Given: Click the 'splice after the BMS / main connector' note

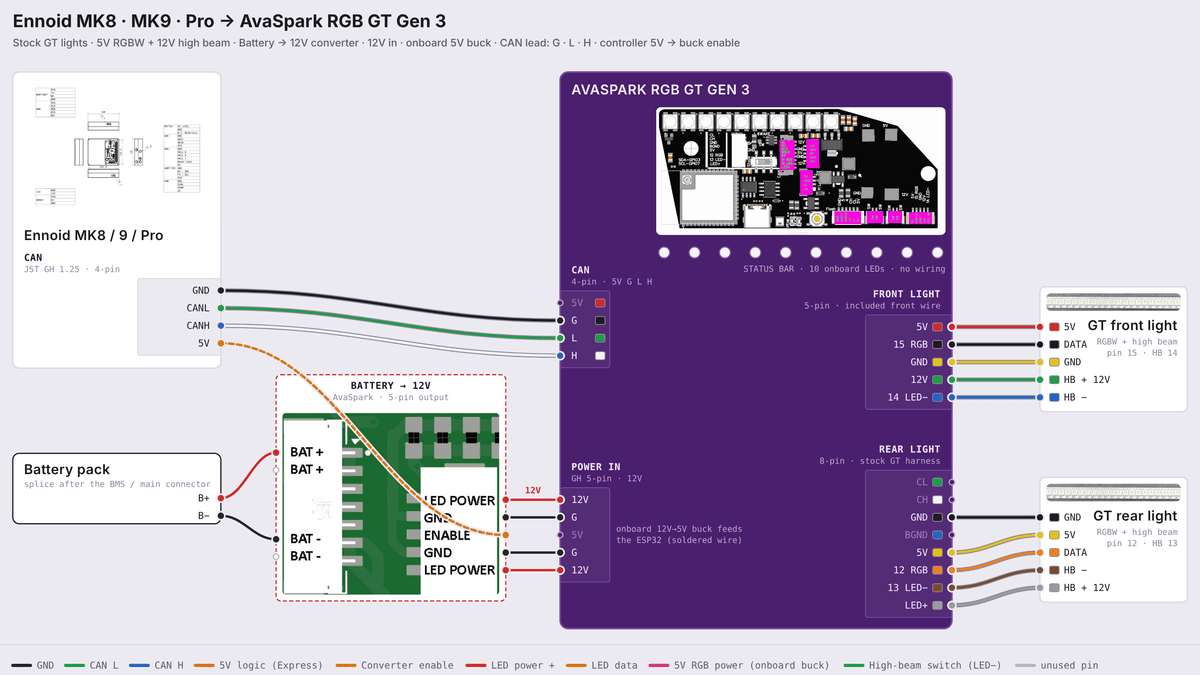Looking at the screenshot, I should 118,485.
